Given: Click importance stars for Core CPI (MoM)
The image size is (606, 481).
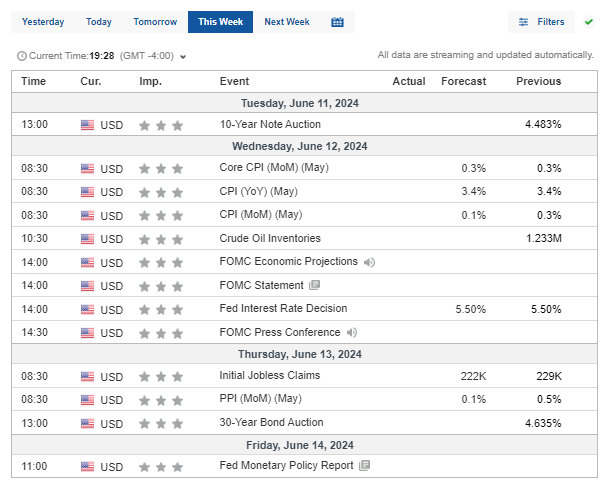Looking at the screenshot, I should (161, 168).
